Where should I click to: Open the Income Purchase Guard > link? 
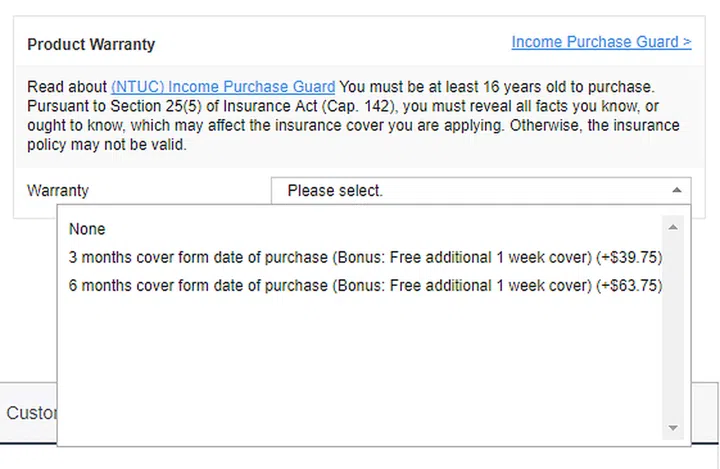(x=601, y=42)
